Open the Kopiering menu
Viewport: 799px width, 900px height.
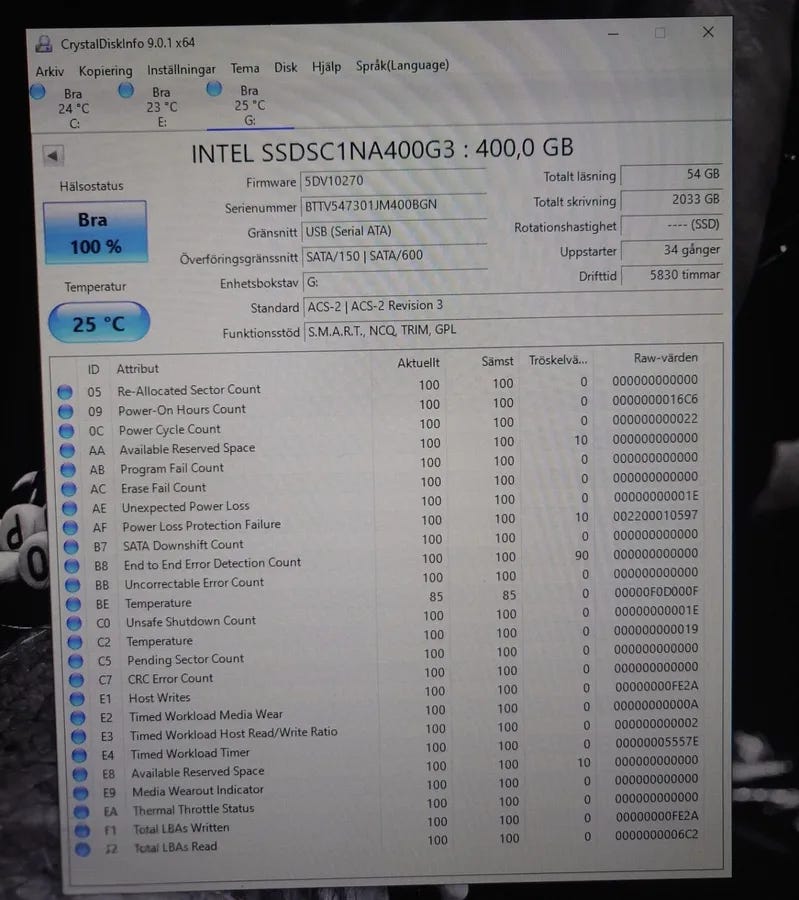coord(106,71)
